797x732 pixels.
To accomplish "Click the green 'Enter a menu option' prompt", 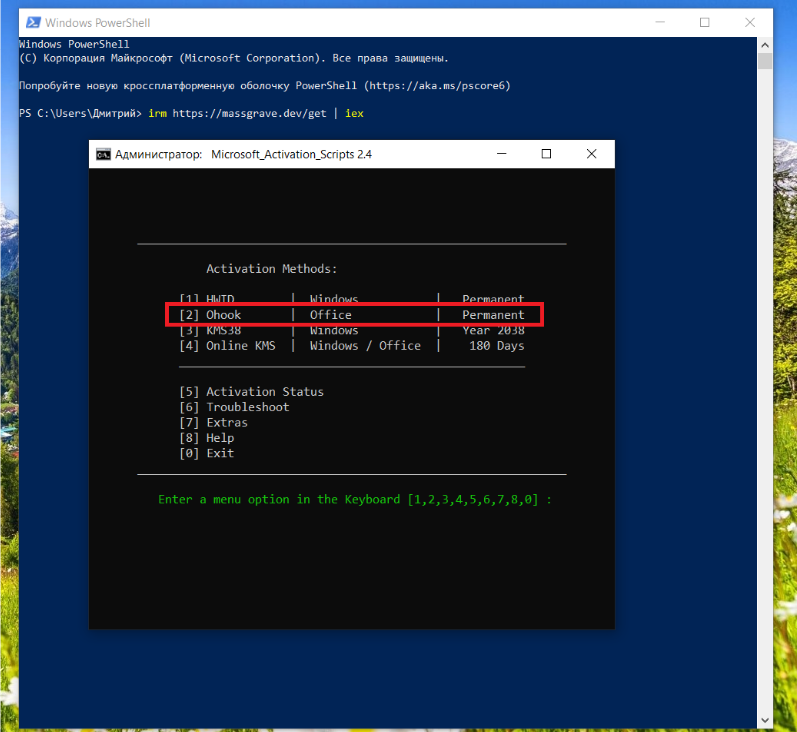I will [355, 499].
